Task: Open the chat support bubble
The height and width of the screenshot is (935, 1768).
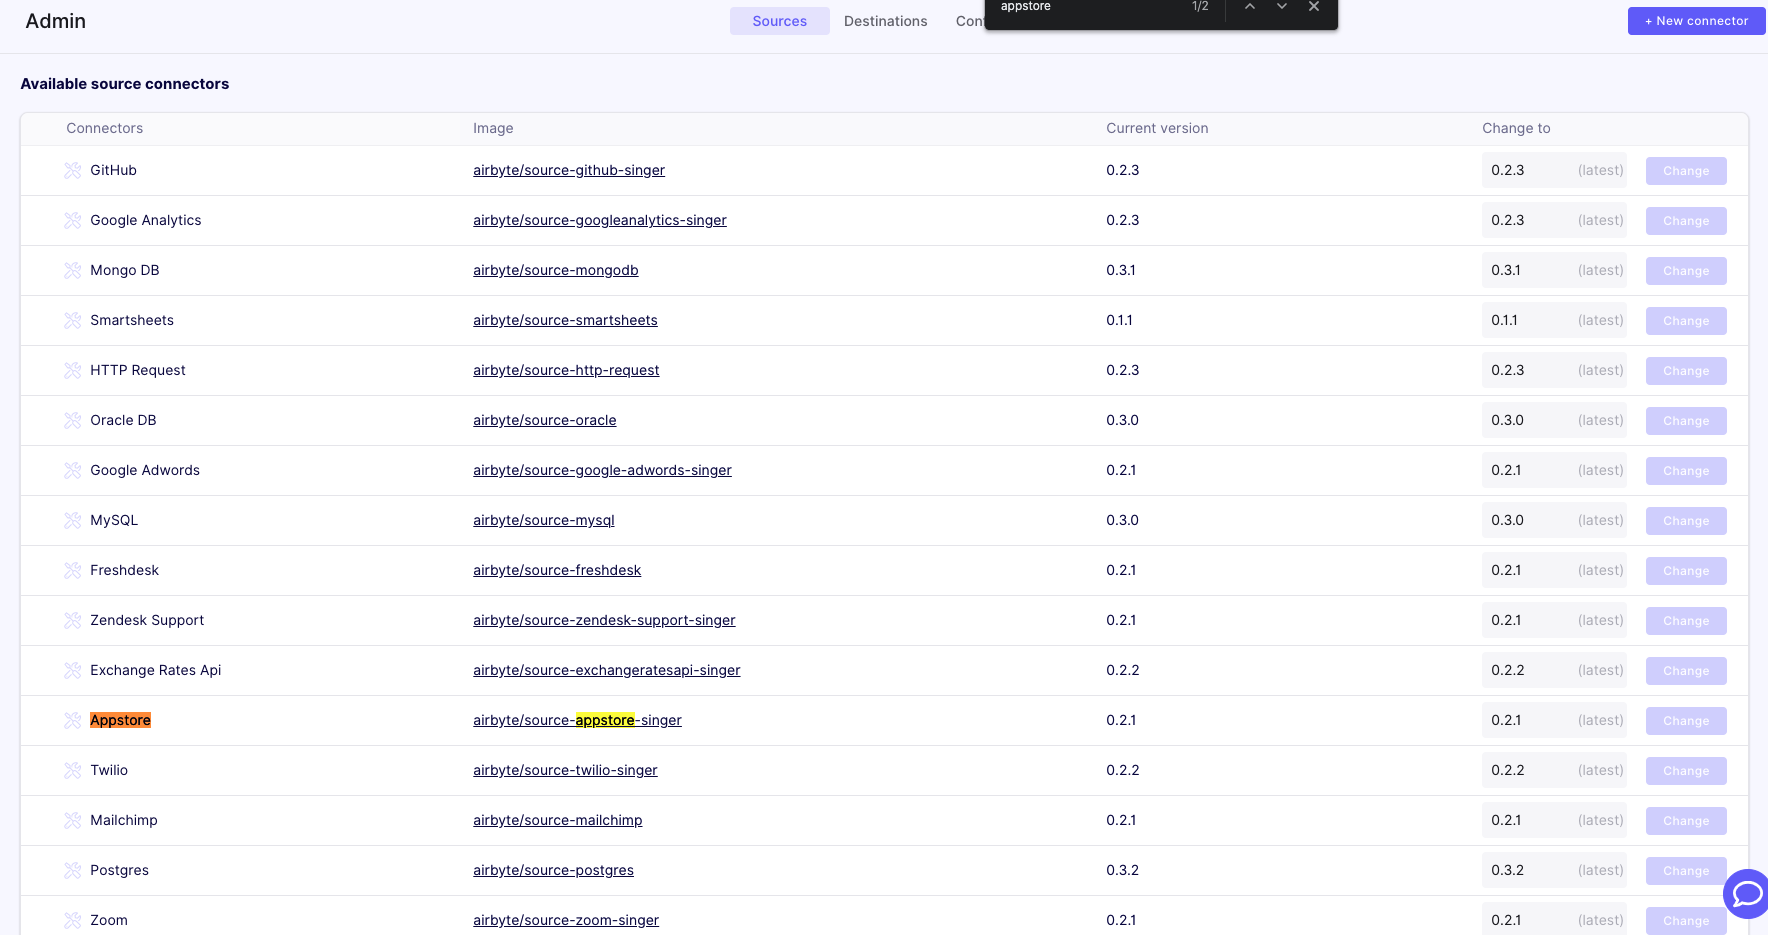Action: coord(1746,894)
